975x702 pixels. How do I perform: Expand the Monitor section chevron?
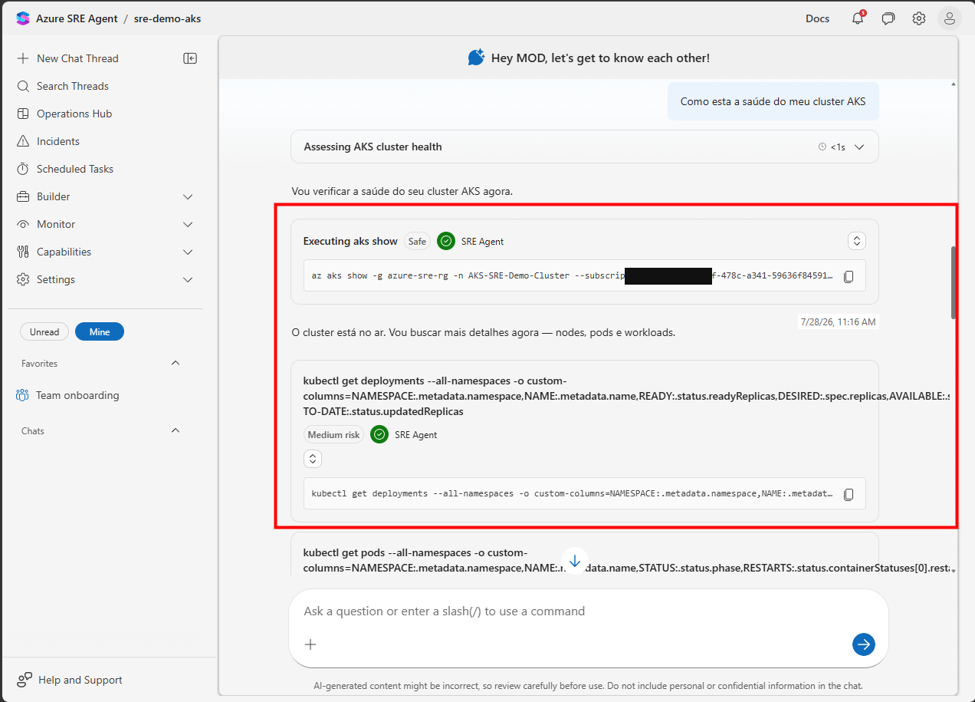pyautogui.click(x=188, y=224)
